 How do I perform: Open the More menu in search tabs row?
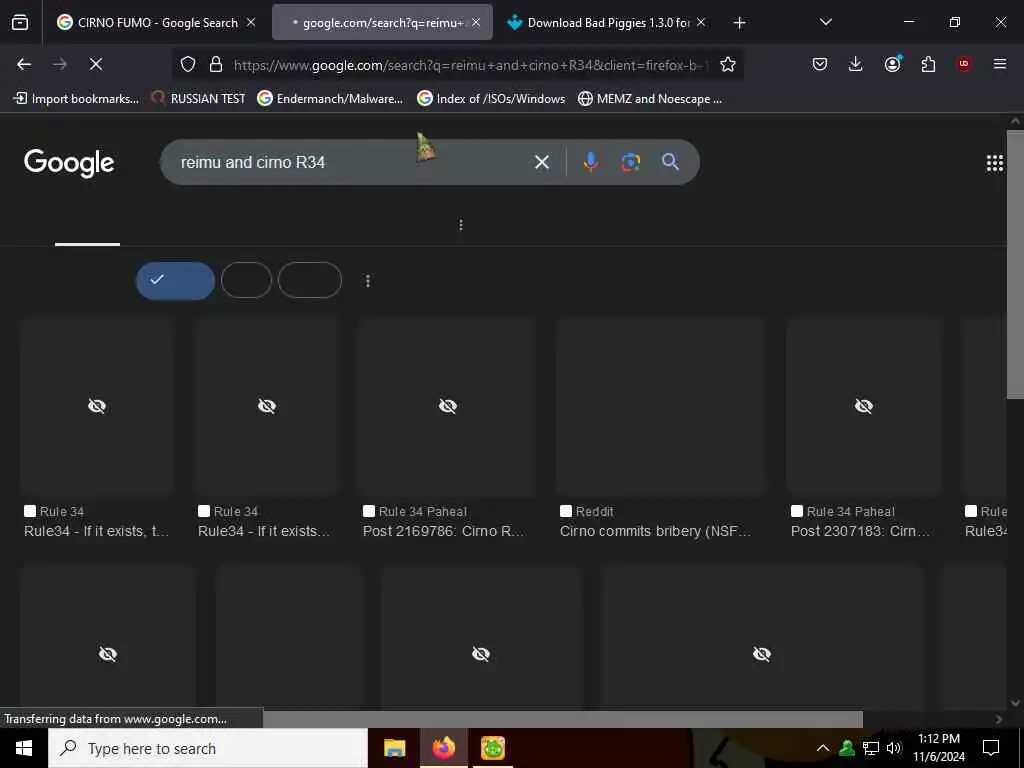pos(461,225)
